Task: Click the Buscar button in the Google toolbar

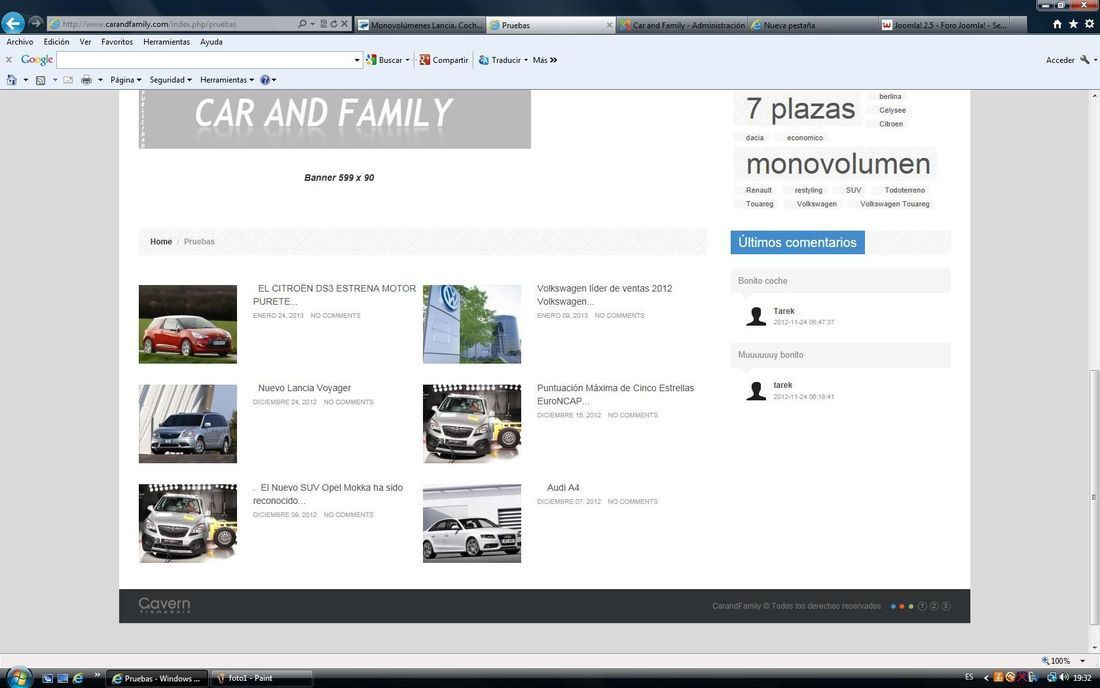Action: point(384,60)
